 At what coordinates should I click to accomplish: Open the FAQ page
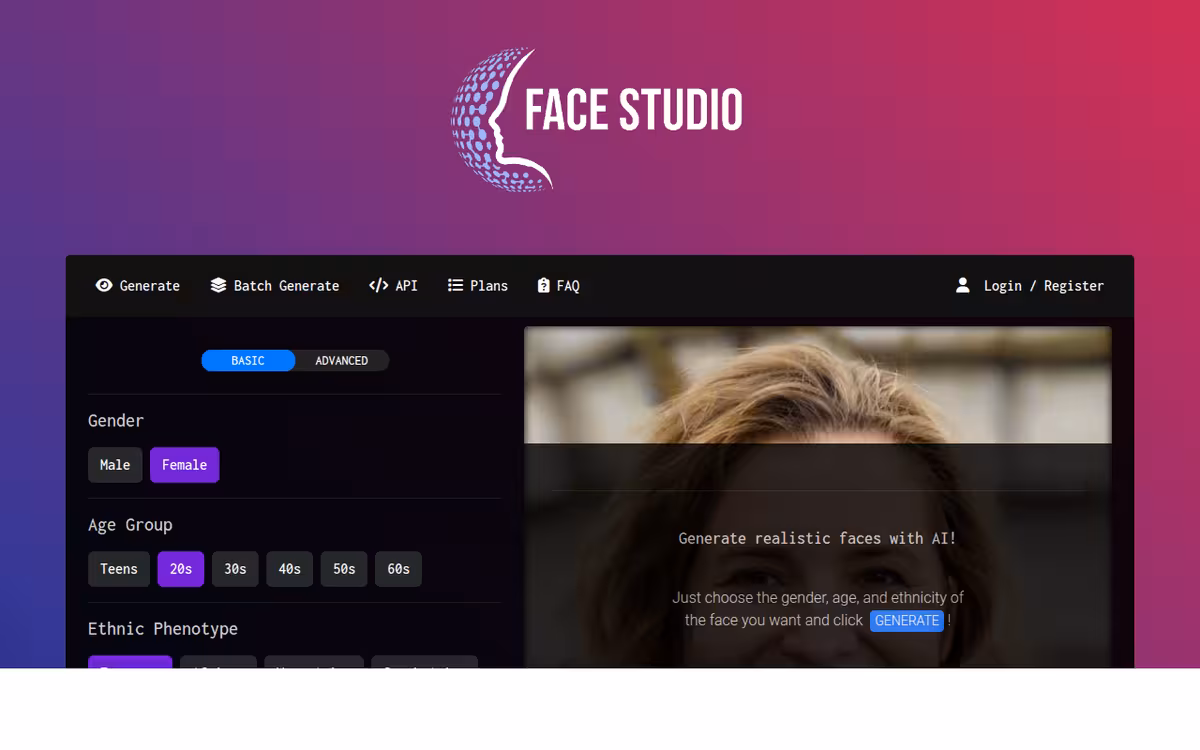[x=558, y=286]
